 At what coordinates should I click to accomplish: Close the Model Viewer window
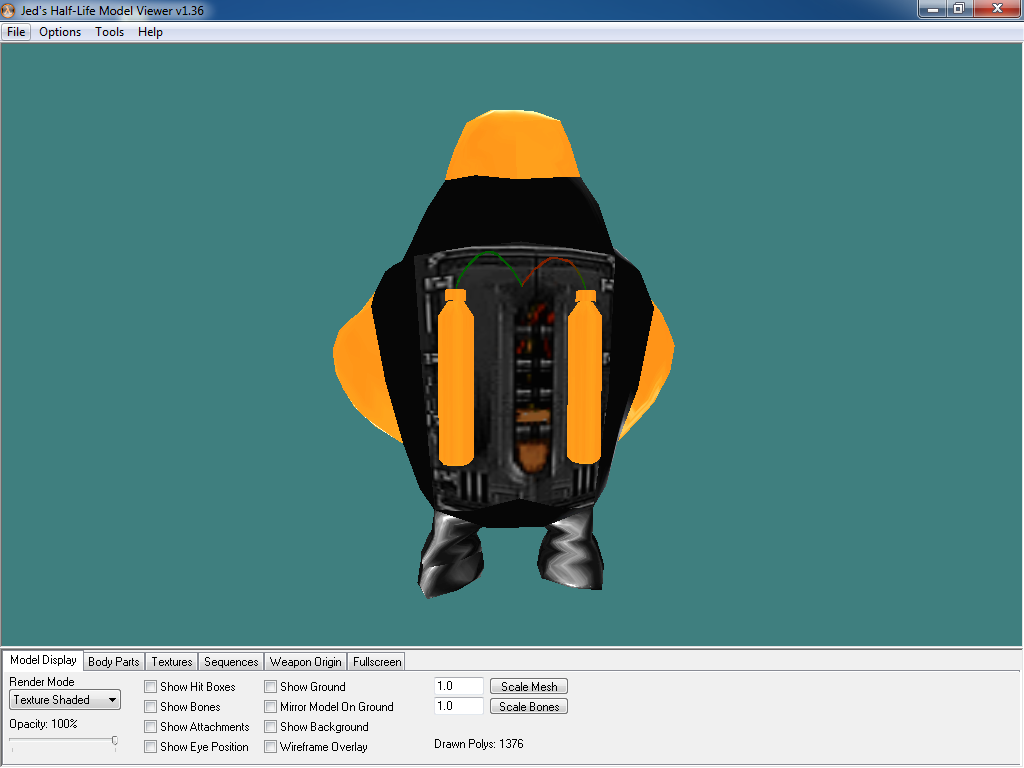(997, 9)
